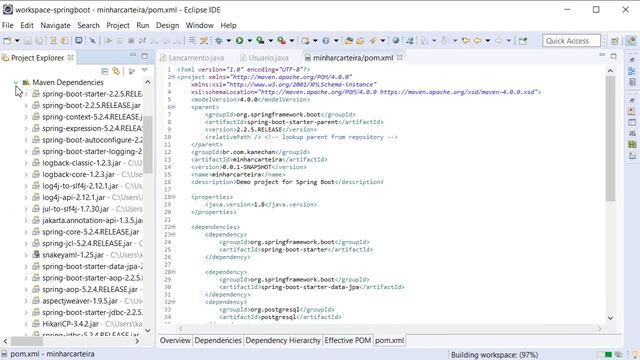Click the Building workspace (97%) status text
The height and width of the screenshot is (360, 640).
tap(494, 355)
